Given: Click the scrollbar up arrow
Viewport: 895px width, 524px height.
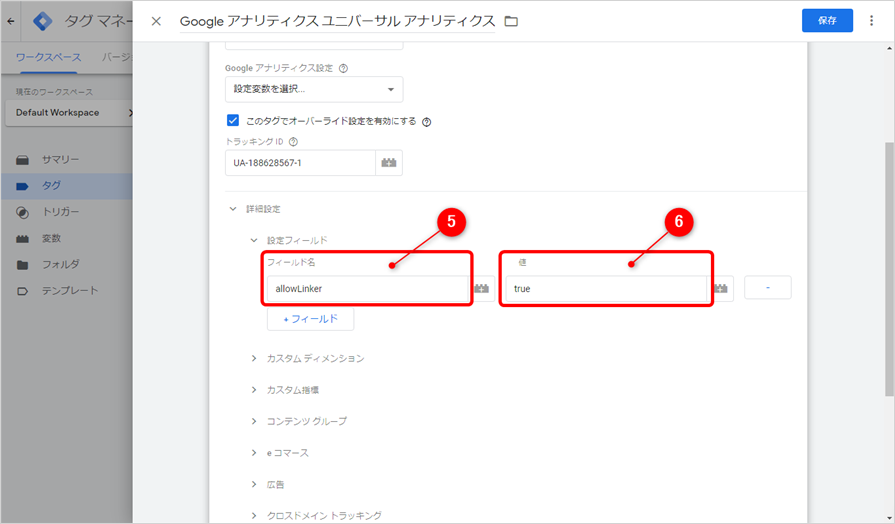Looking at the screenshot, I should 889,49.
